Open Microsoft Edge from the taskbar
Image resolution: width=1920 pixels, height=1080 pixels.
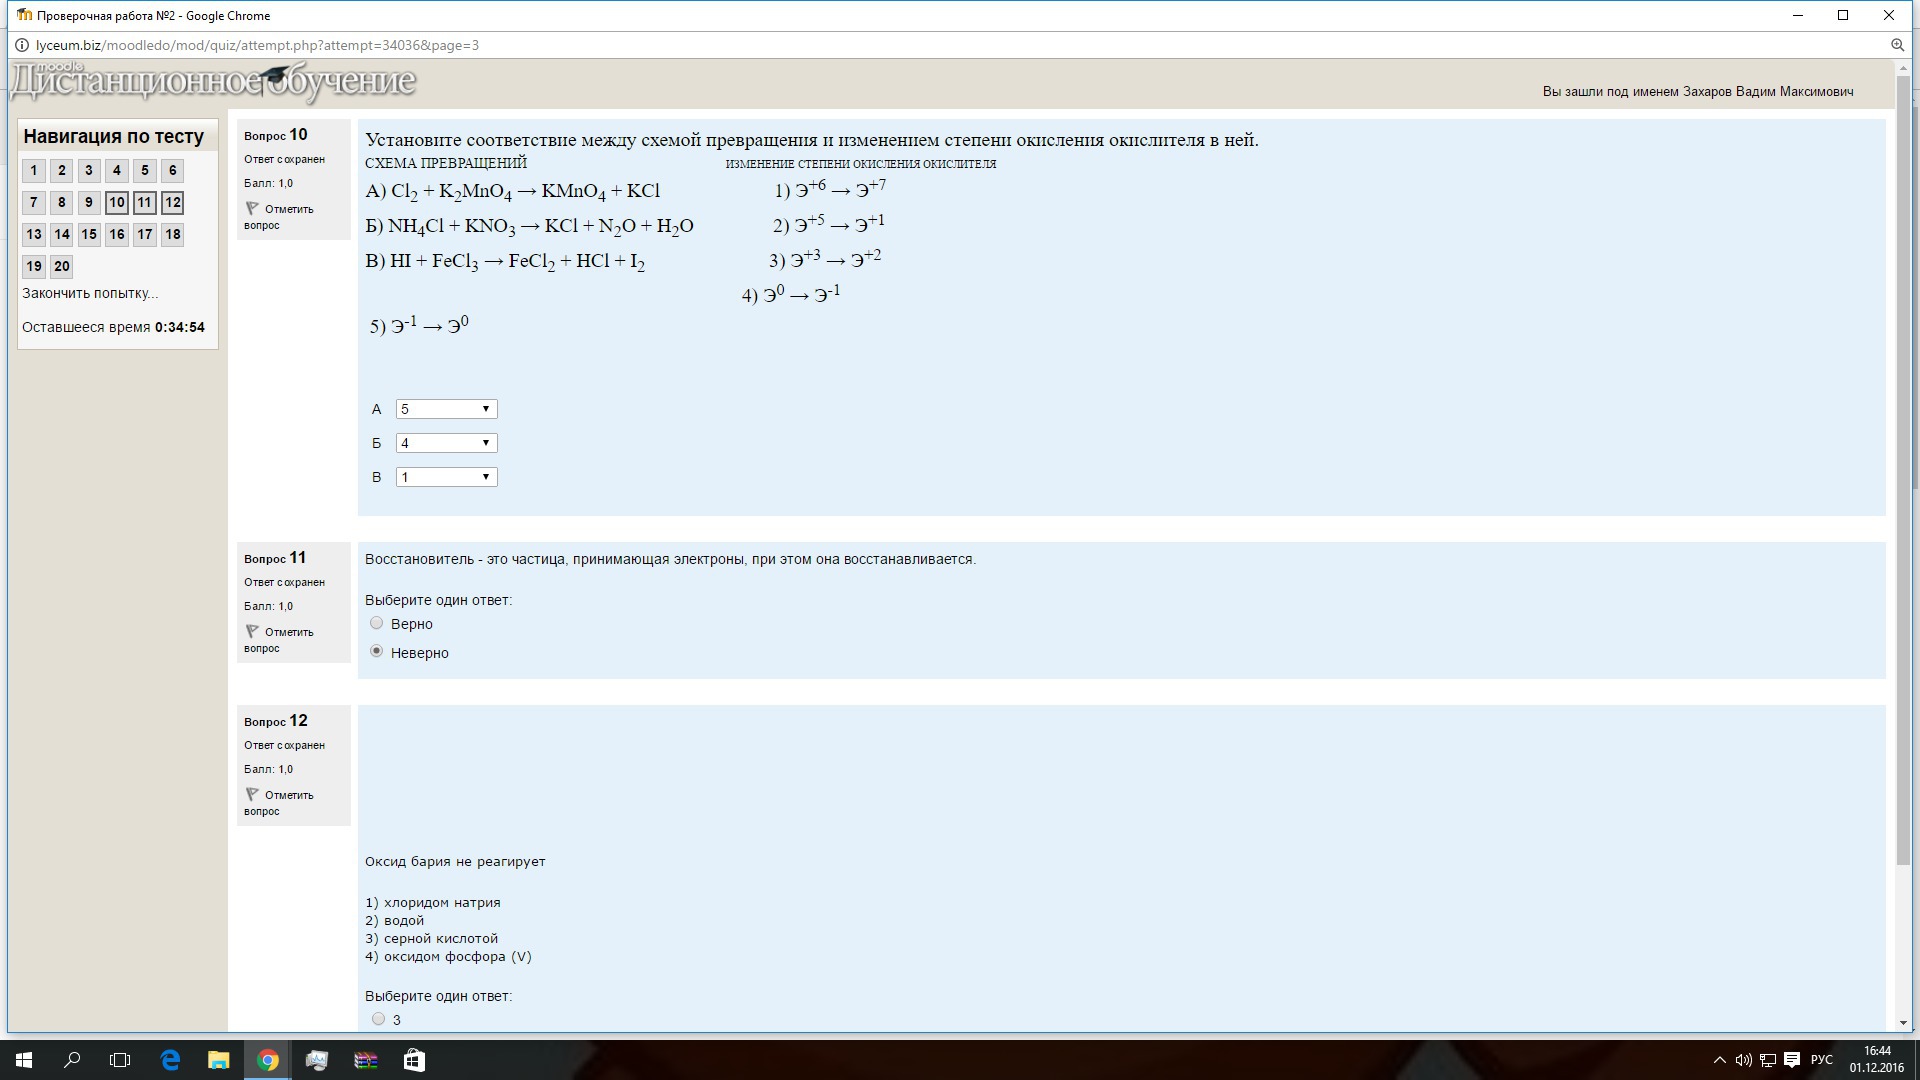tap(170, 1060)
